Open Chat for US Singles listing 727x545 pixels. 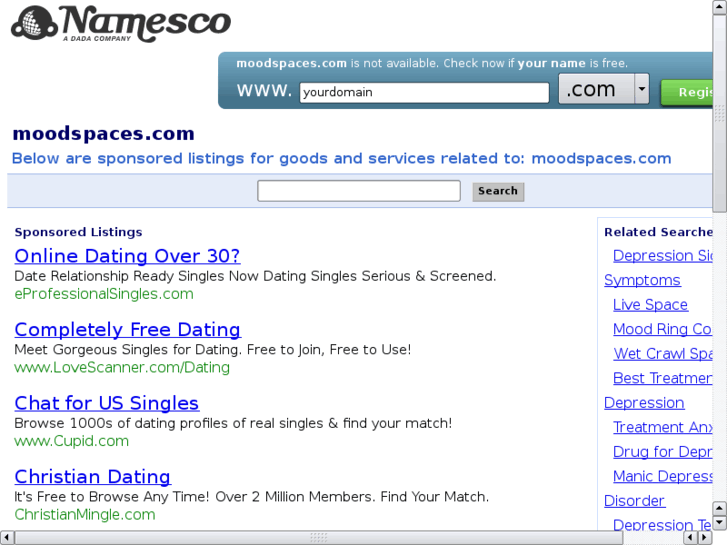(x=107, y=403)
